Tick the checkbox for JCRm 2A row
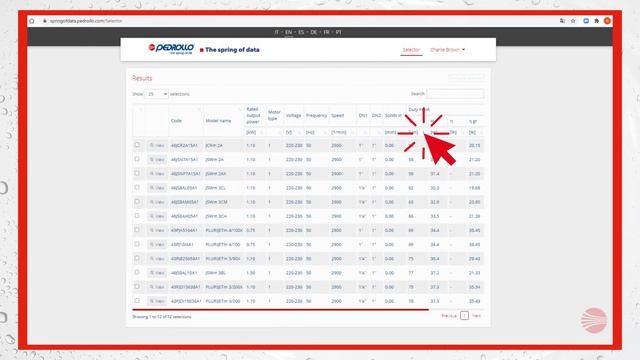The width and height of the screenshot is (640, 360). click(137, 145)
